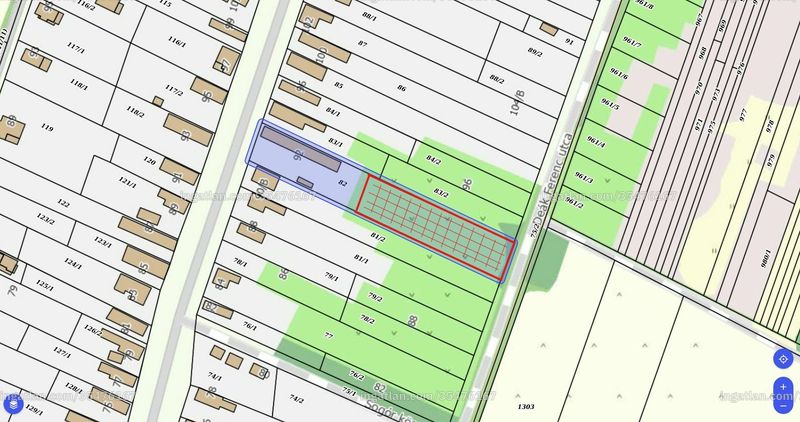Select parcel 117/2 on the map
Viewport: 800px width, 422px height.
pos(174,91)
